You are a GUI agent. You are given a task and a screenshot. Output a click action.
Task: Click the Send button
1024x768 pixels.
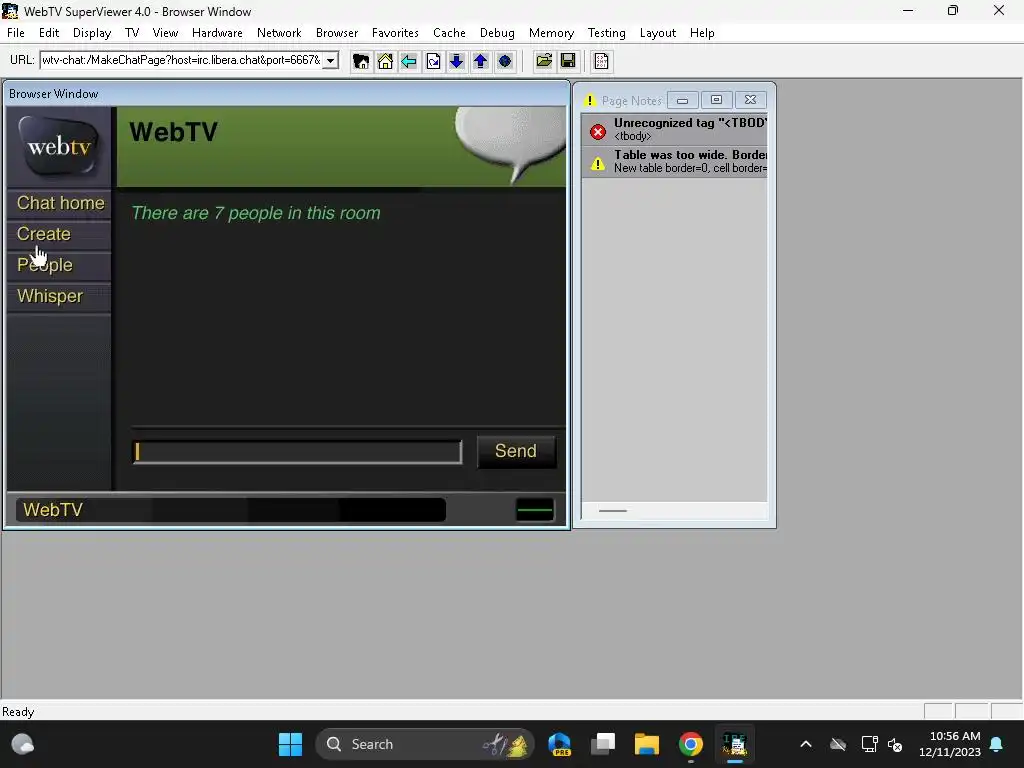(516, 451)
